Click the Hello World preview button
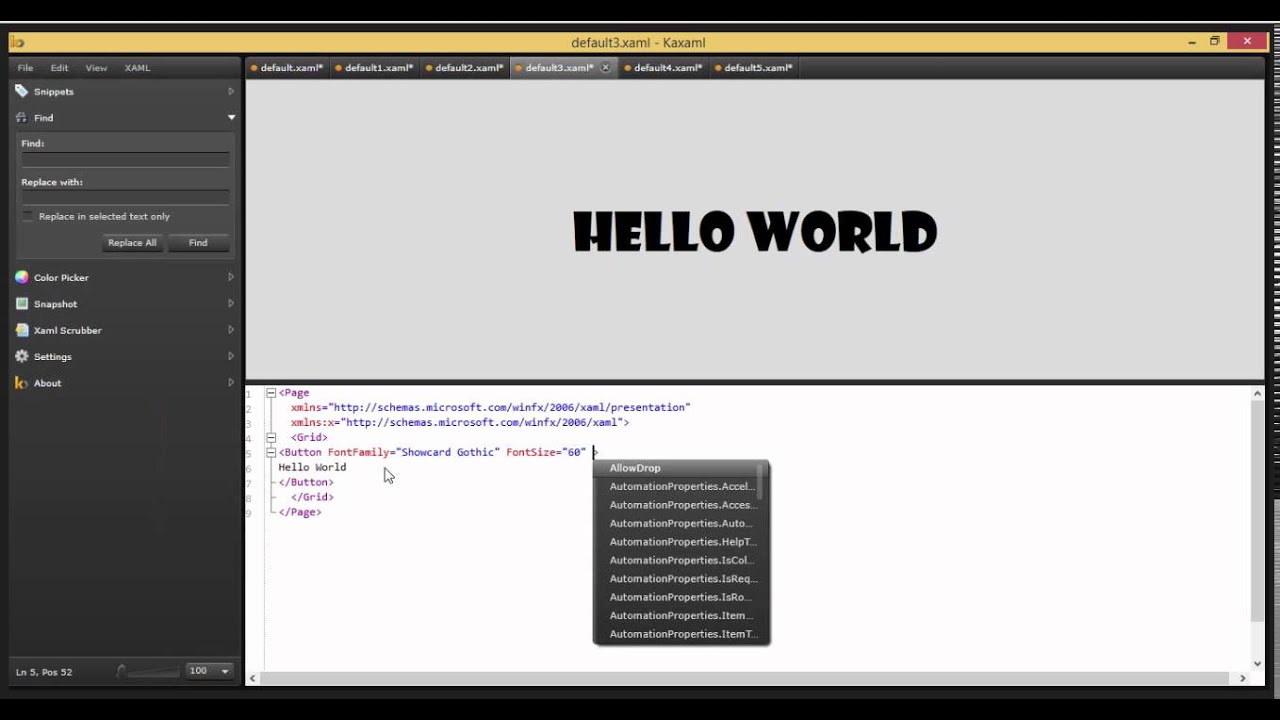1280x720 pixels. (755, 231)
